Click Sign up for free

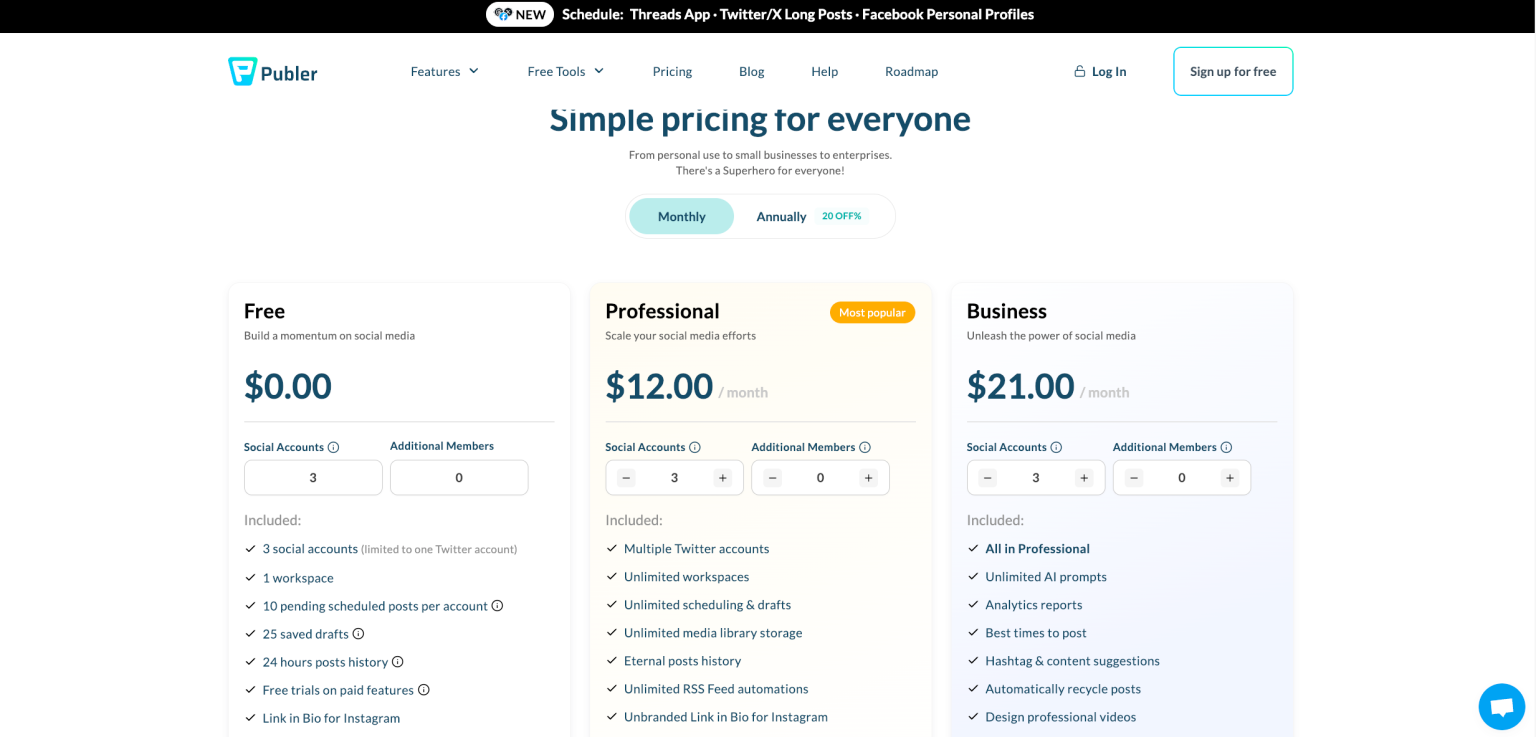tap(1233, 71)
